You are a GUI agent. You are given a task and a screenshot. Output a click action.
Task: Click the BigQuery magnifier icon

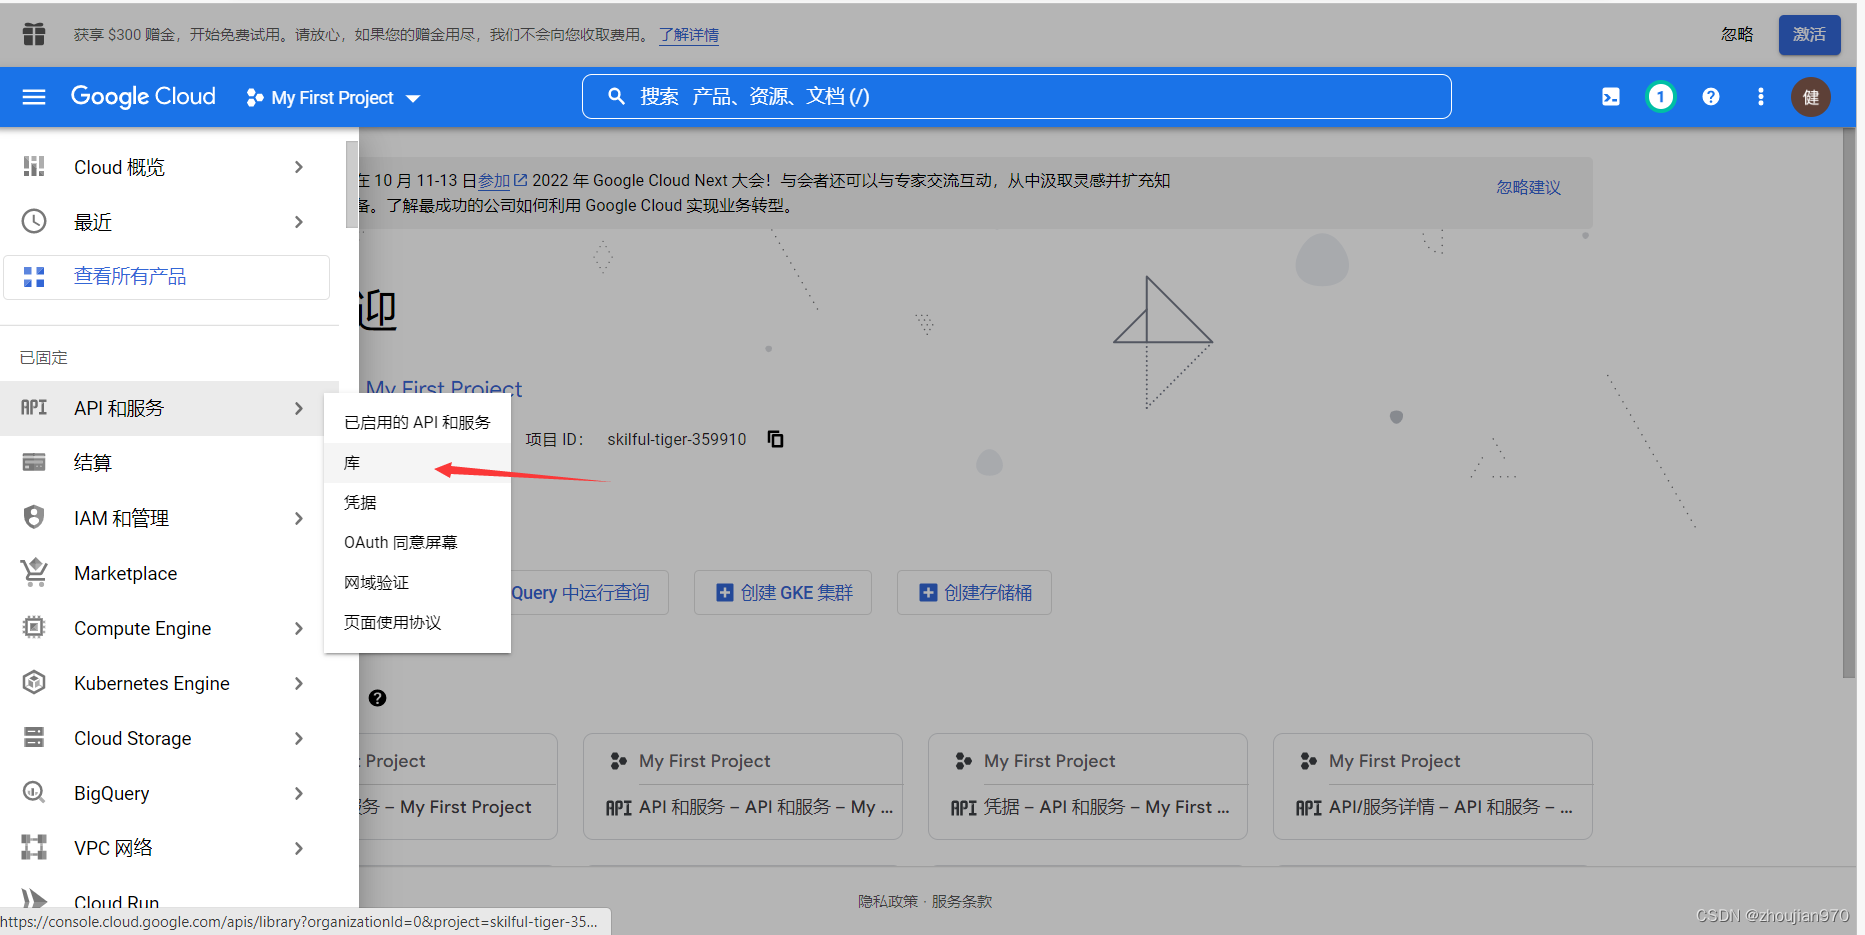pyautogui.click(x=34, y=792)
